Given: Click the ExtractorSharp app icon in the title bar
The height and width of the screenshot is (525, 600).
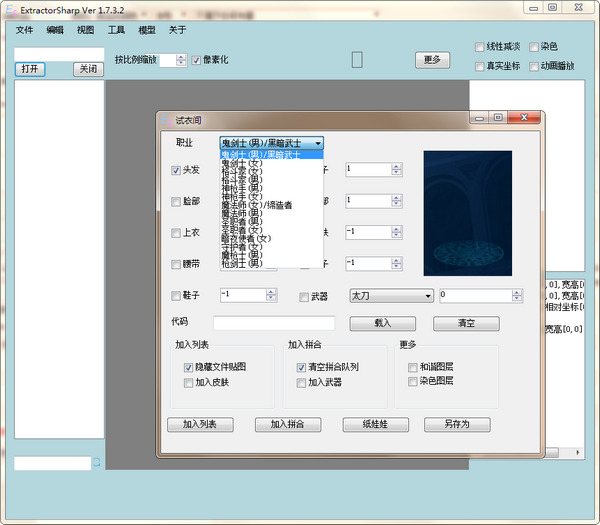Looking at the screenshot, I should (x=11, y=11).
